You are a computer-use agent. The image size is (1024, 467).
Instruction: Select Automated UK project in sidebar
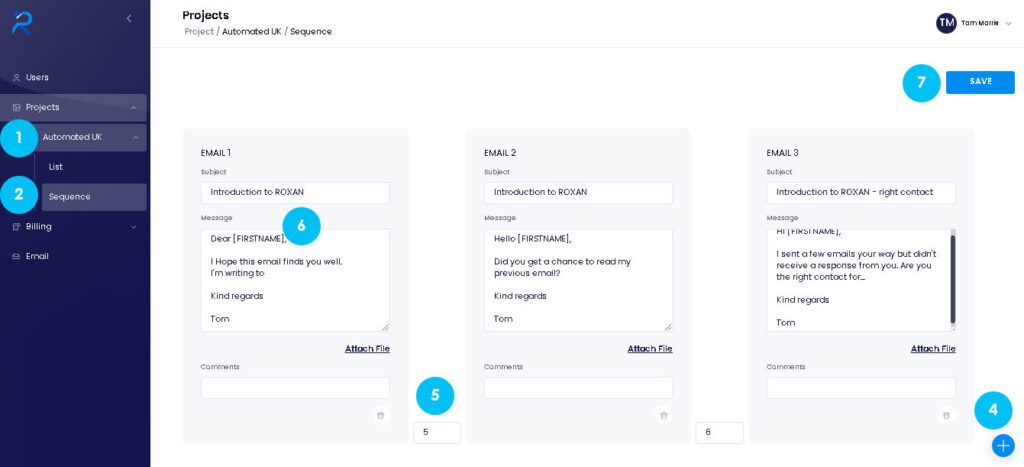click(90, 137)
